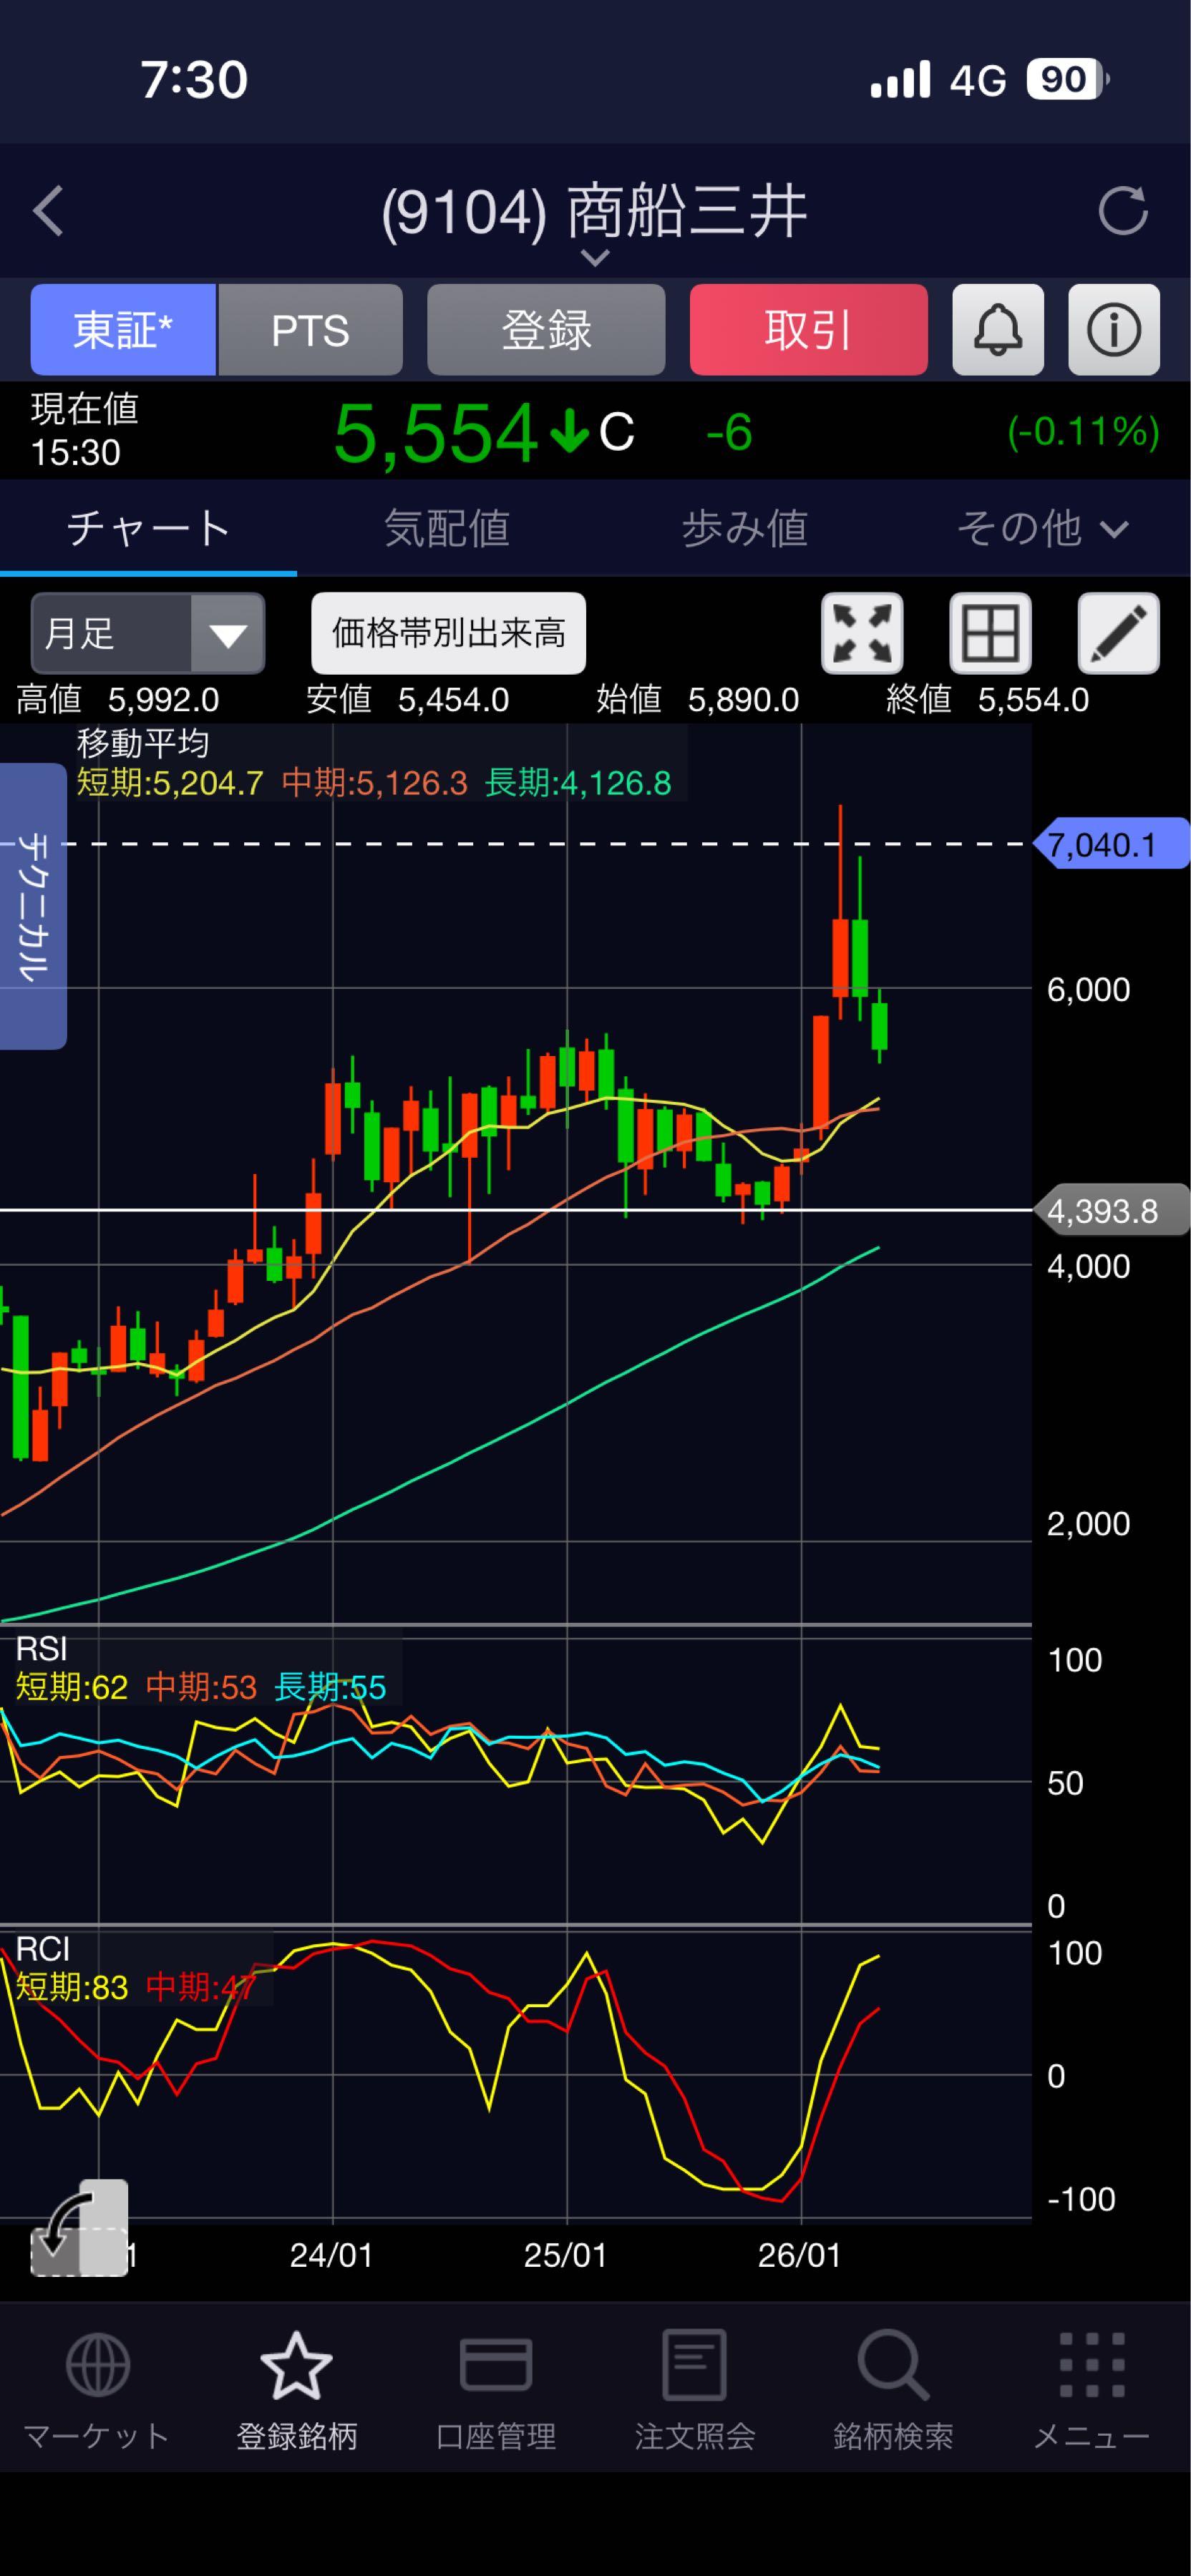This screenshot has height=2576, width=1191.
Task: Open the テクニカル side panel
Action: point(33,906)
